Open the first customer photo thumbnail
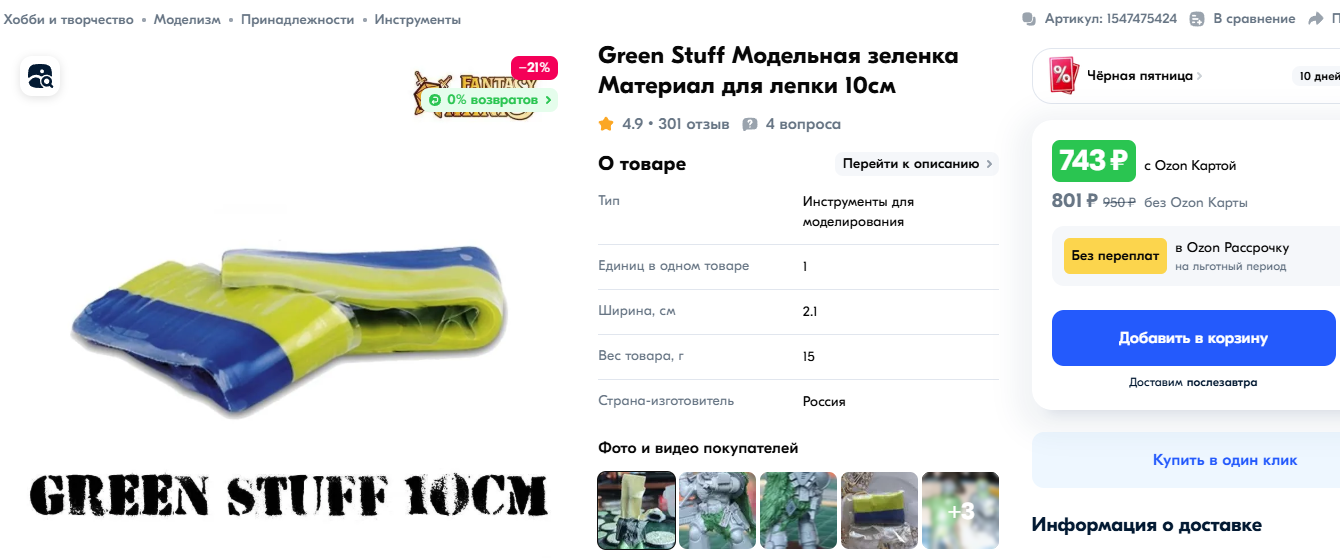Image resolution: width=1340 pixels, height=558 pixels. click(636, 511)
